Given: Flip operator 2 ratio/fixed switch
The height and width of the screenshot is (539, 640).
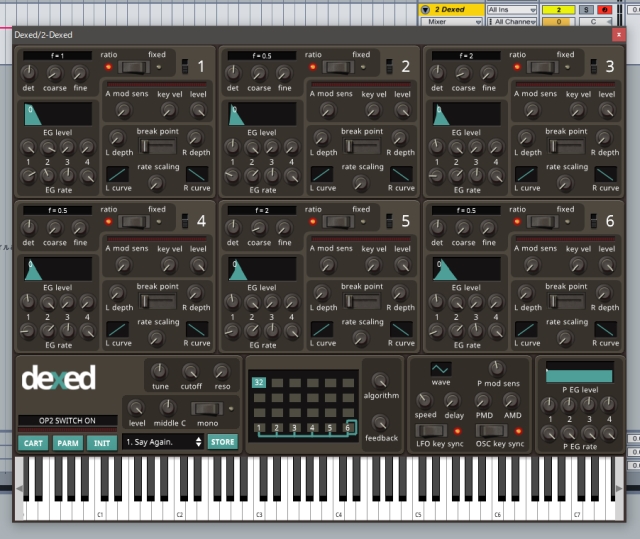Looking at the screenshot, I should click(337, 67).
